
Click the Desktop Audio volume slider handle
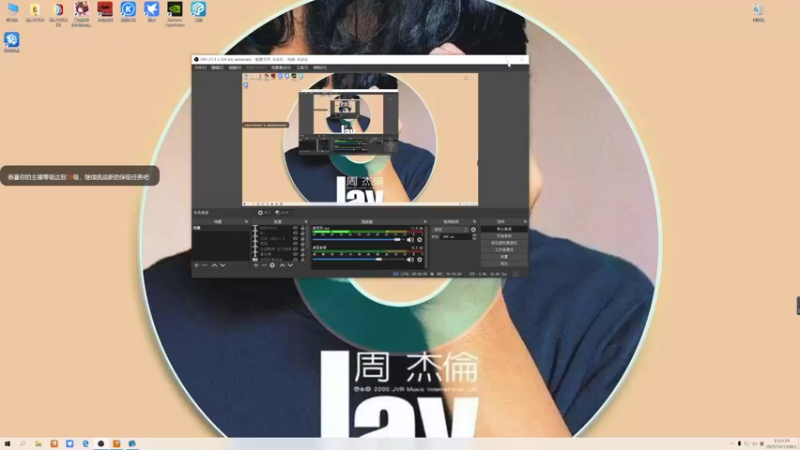379,260
